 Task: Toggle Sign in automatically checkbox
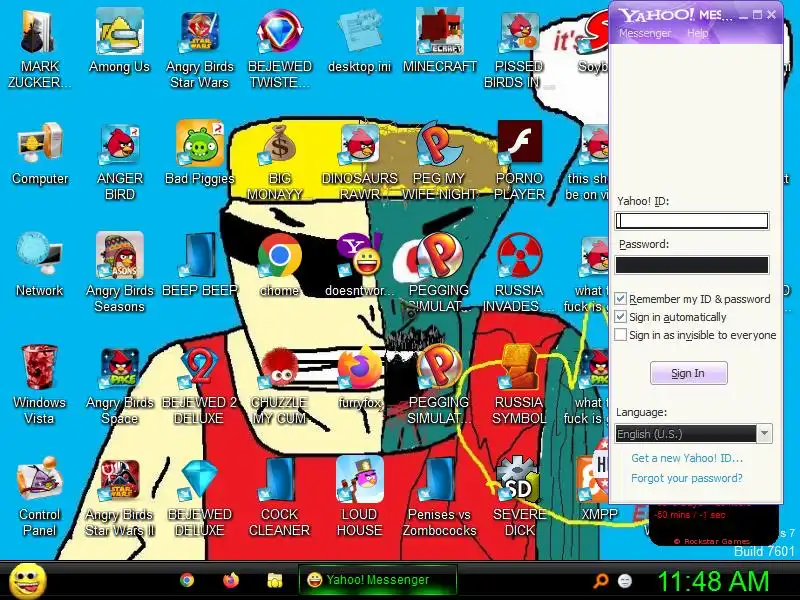point(620,317)
